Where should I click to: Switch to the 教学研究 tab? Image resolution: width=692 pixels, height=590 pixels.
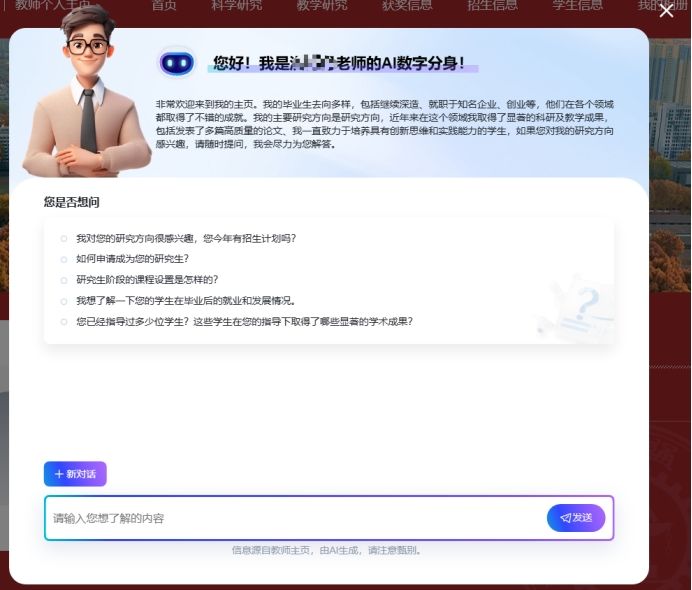click(x=322, y=5)
